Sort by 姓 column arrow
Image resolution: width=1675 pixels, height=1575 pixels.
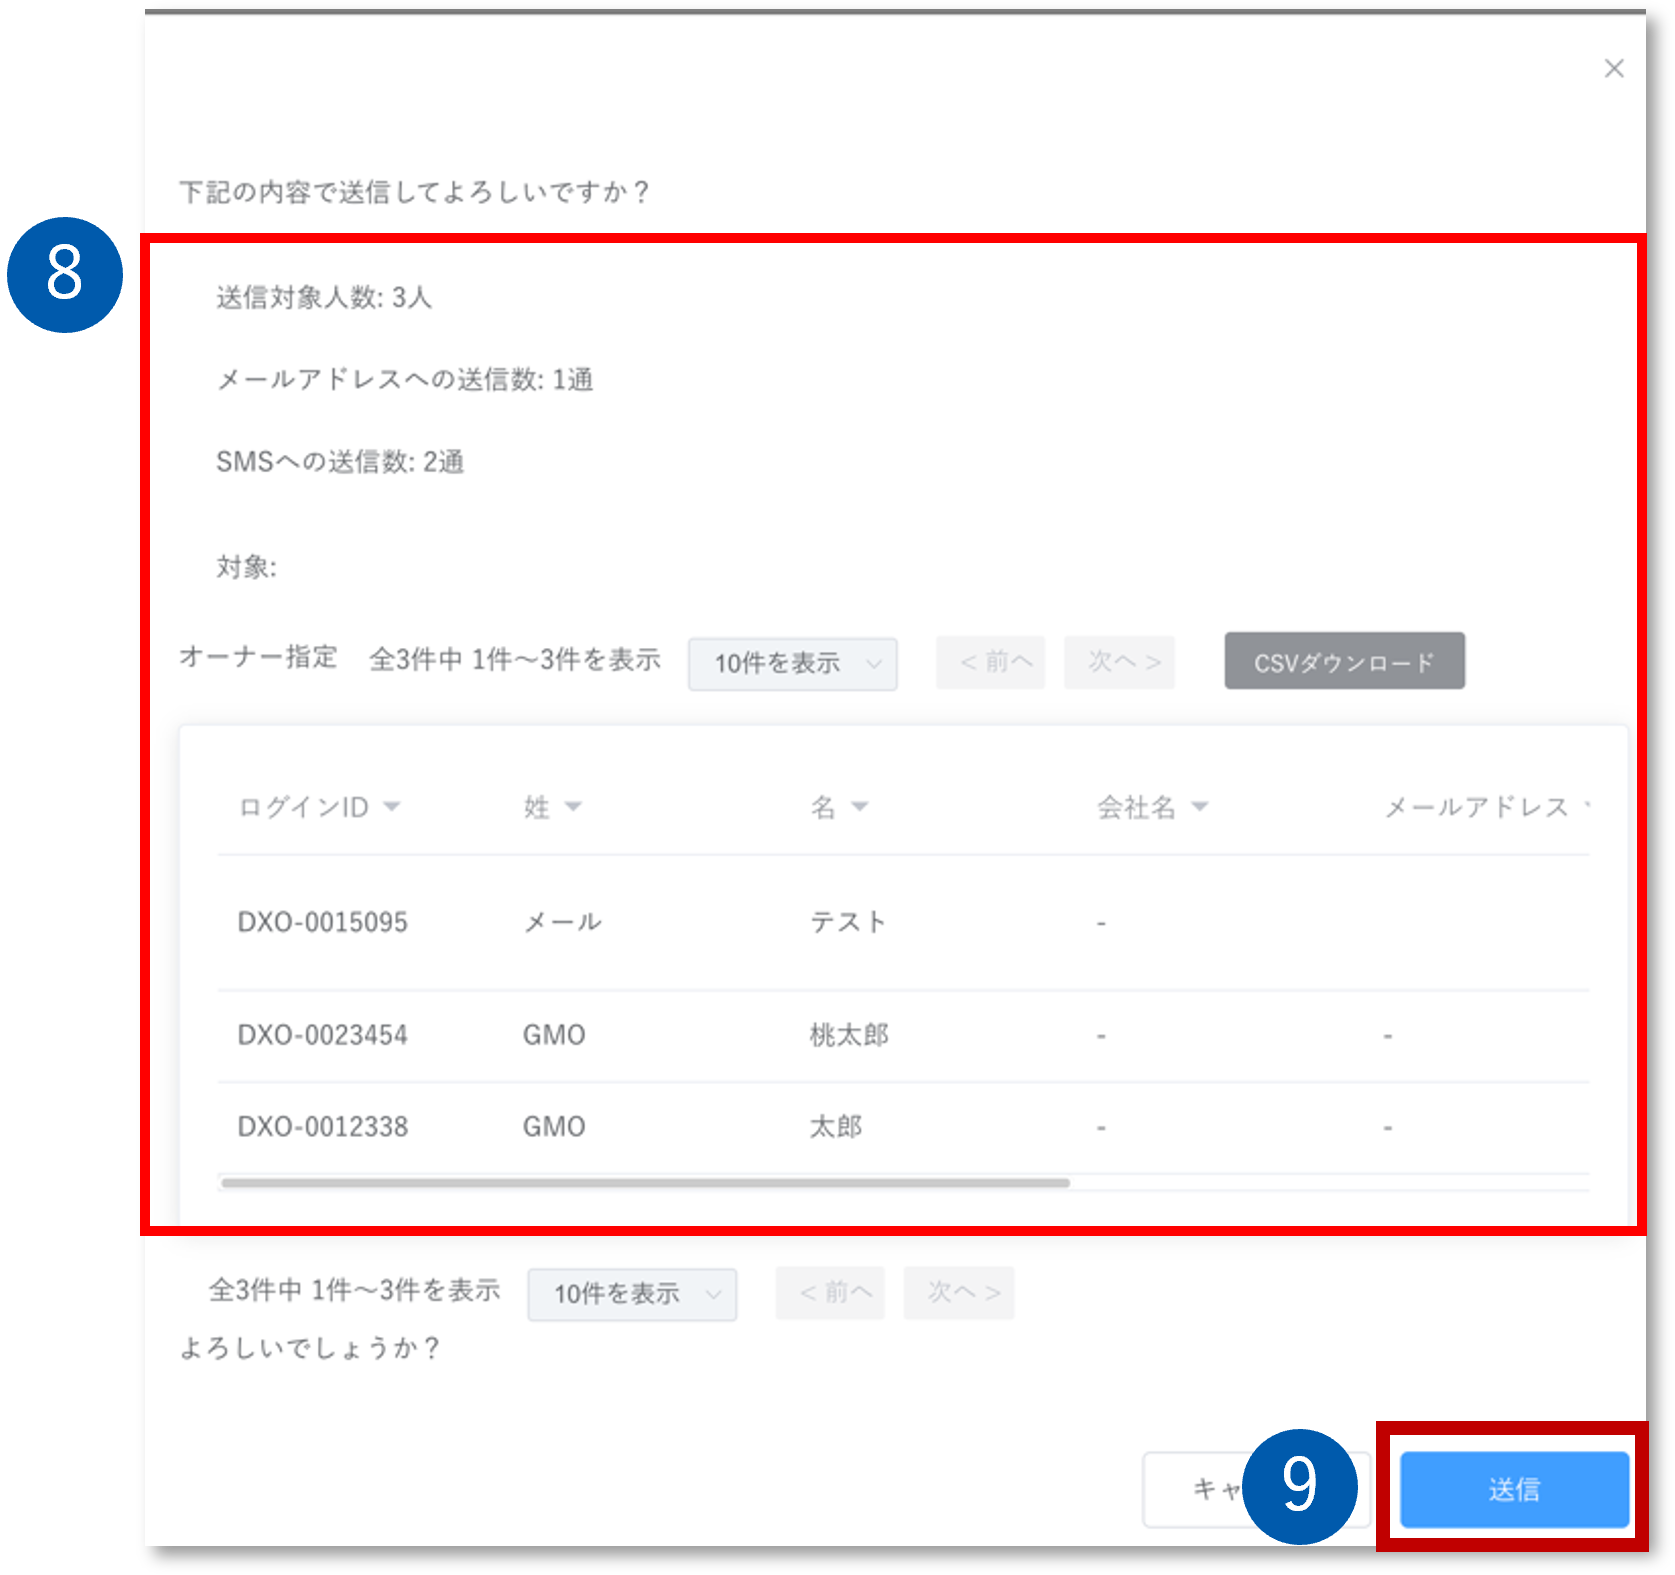[573, 807]
